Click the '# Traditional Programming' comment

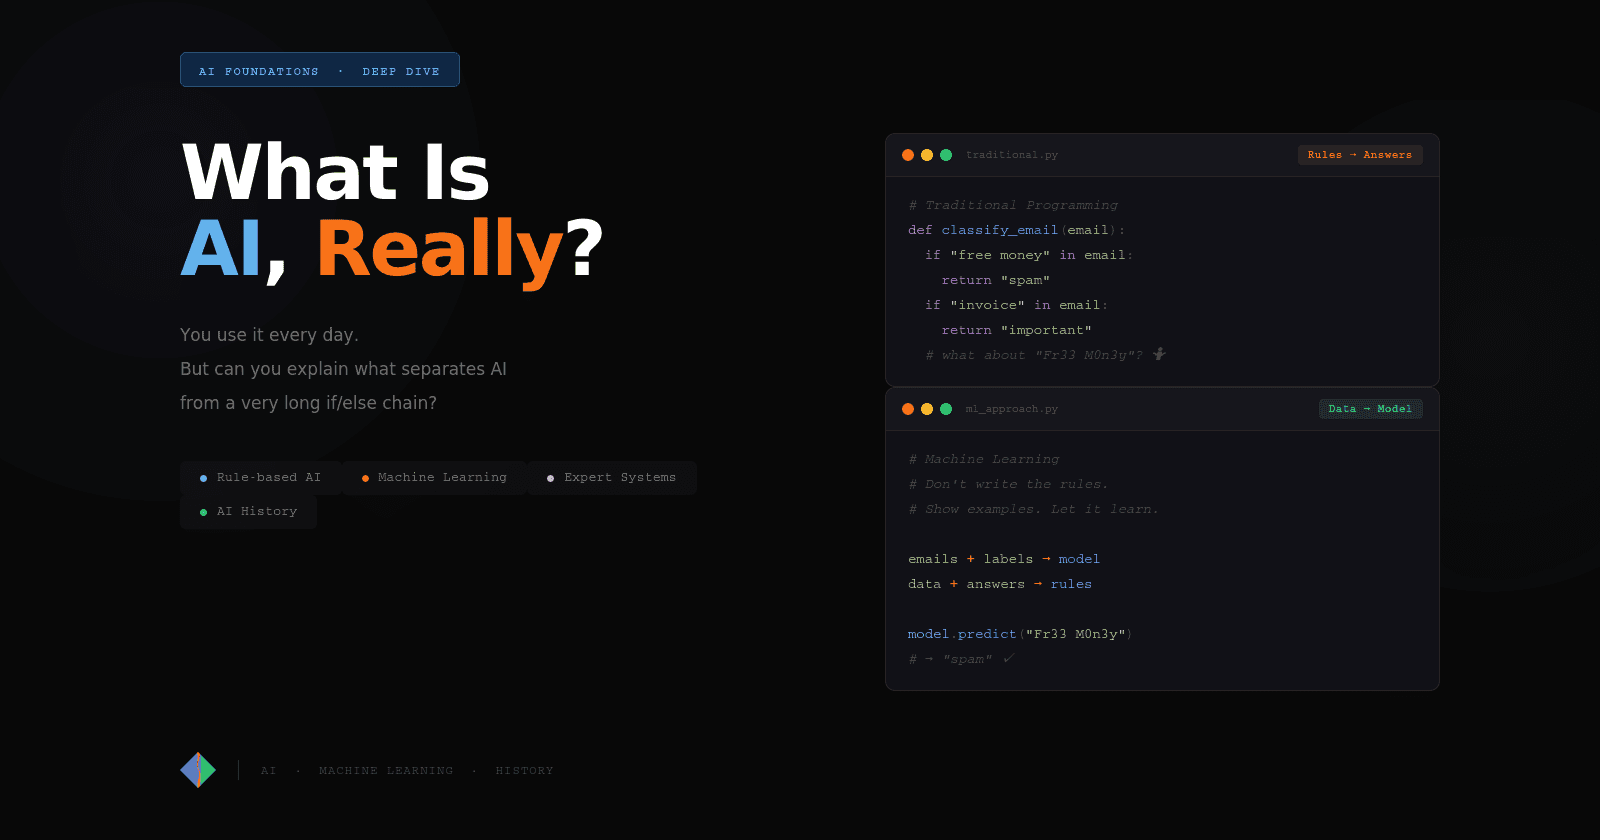pyautogui.click(x=1013, y=205)
